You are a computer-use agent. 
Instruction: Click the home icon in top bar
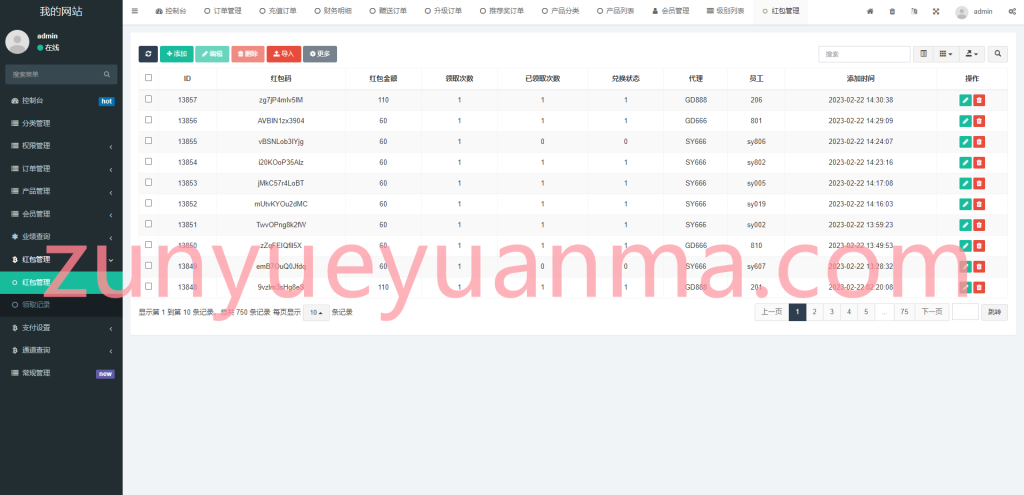click(870, 11)
